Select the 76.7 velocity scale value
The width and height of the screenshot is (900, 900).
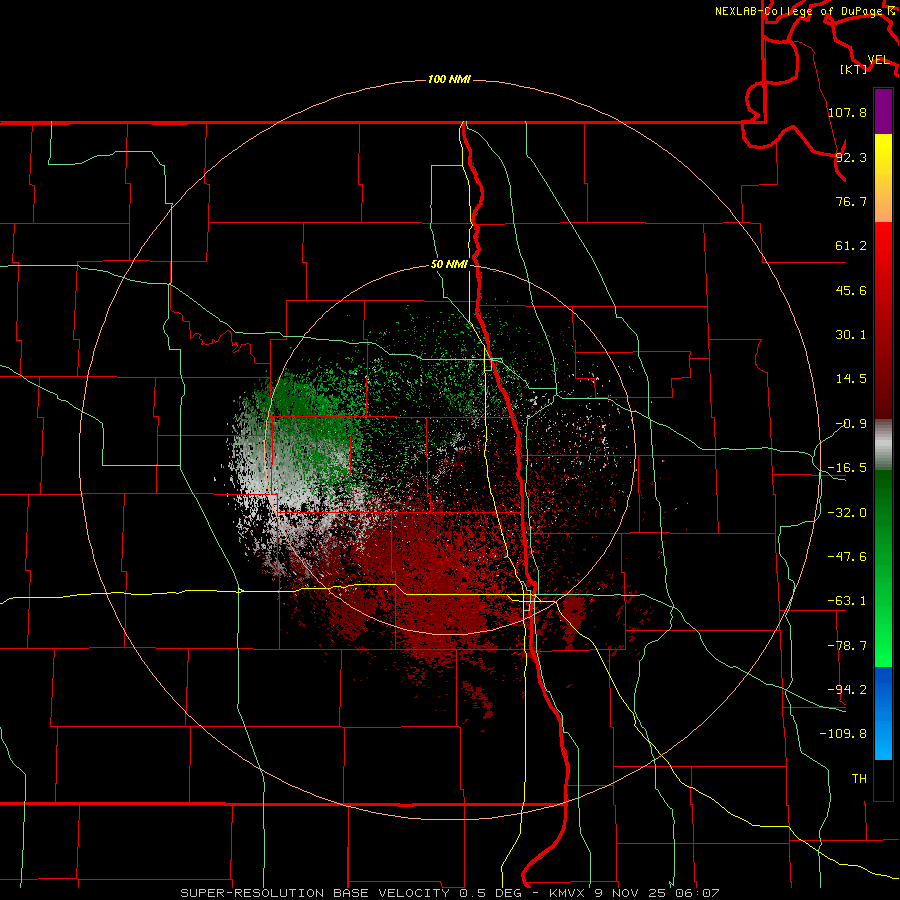pyautogui.click(x=851, y=201)
